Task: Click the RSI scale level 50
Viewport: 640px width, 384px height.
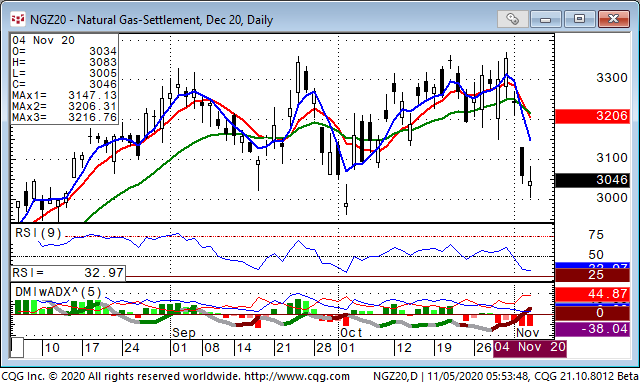Action: tap(596, 255)
